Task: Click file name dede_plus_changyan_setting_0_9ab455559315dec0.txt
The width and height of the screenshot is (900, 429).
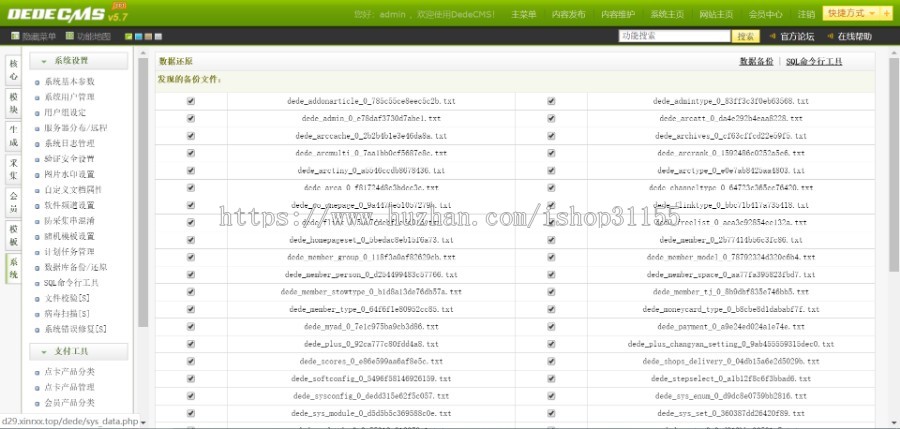Action: 731,344
